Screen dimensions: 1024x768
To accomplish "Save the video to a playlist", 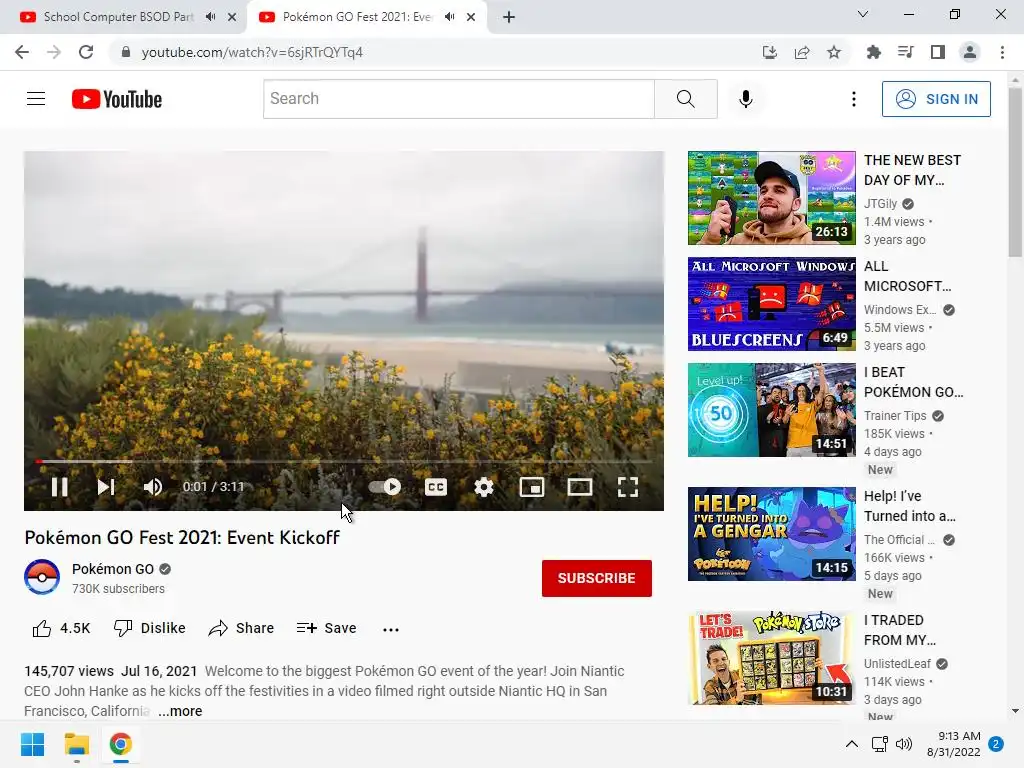I will [x=327, y=628].
